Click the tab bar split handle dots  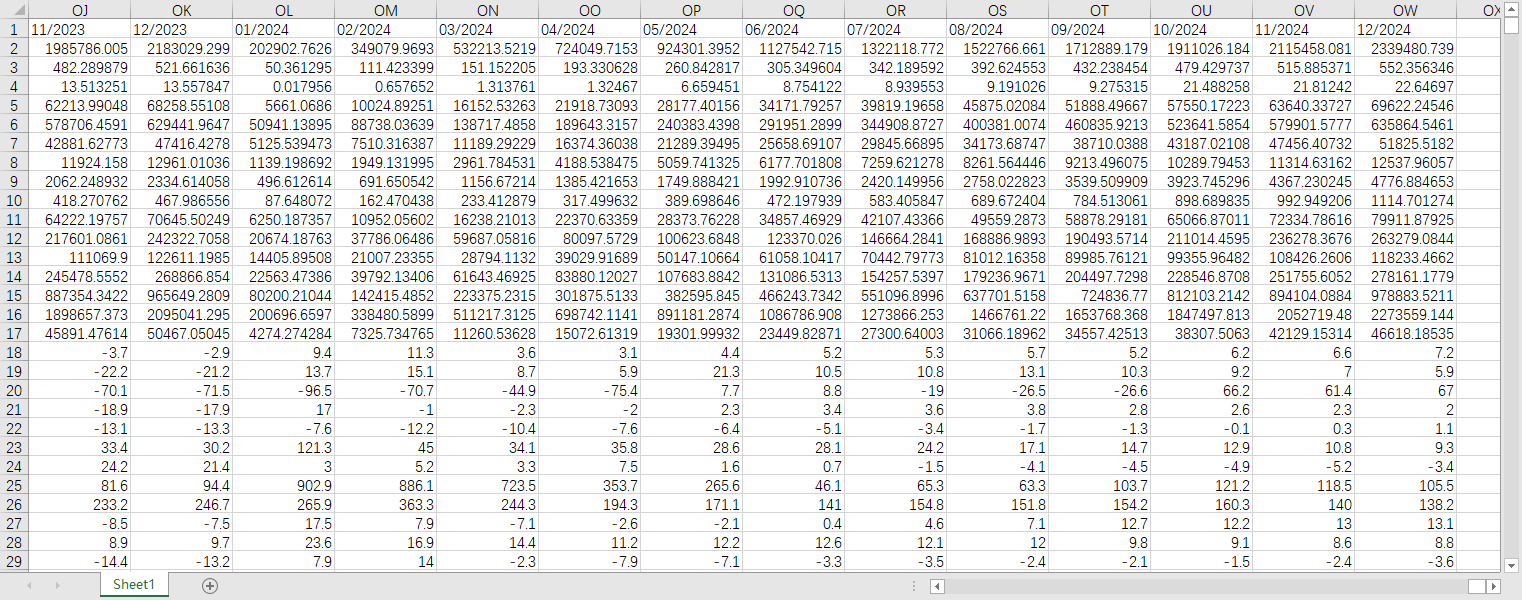(915, 586)
